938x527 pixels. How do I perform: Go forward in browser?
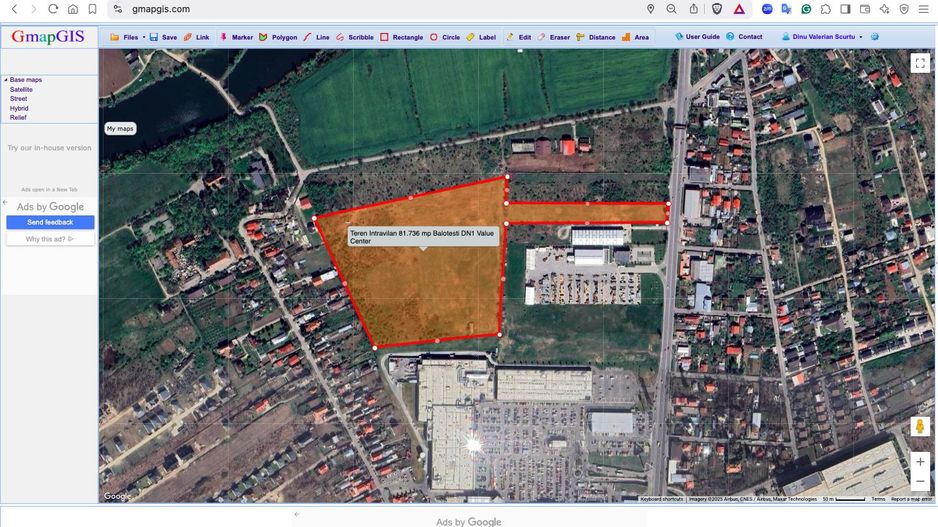point(34,9)
